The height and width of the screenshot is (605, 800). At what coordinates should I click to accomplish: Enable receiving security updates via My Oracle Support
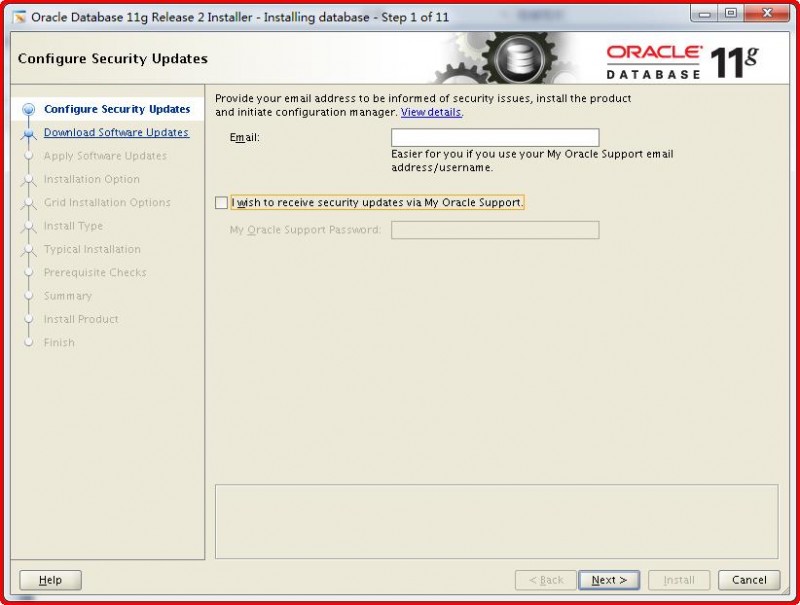(221, 202)
